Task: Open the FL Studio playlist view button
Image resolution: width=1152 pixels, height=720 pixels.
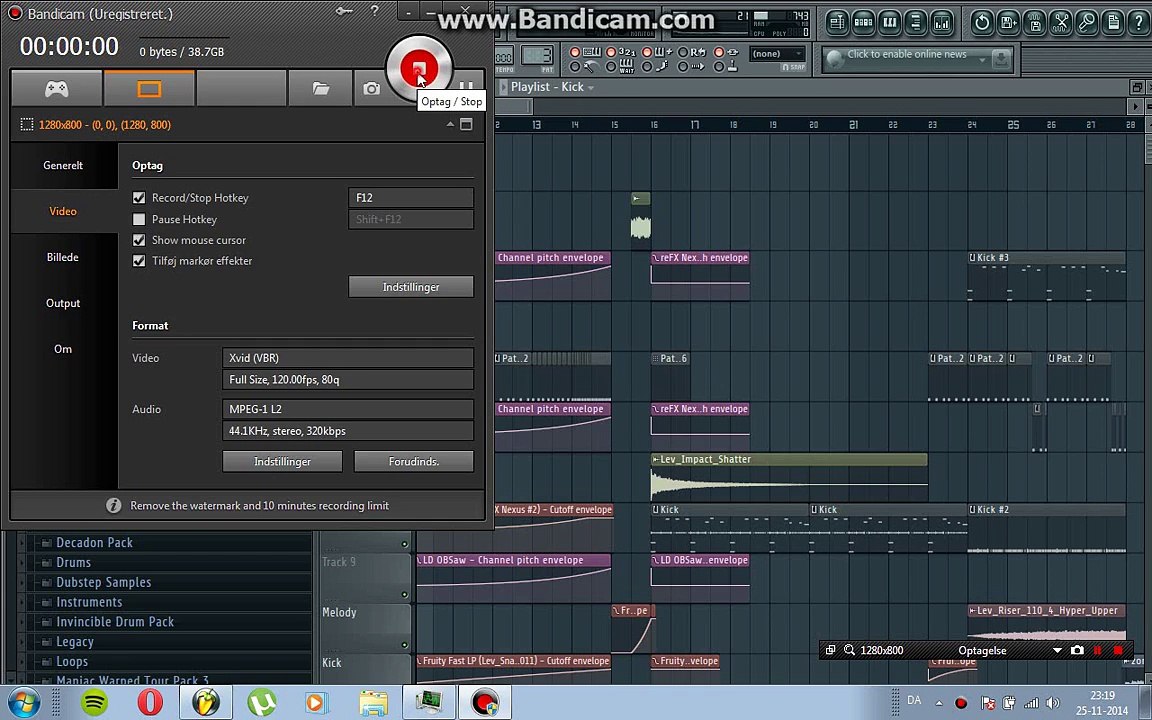Action: (837, 23)
